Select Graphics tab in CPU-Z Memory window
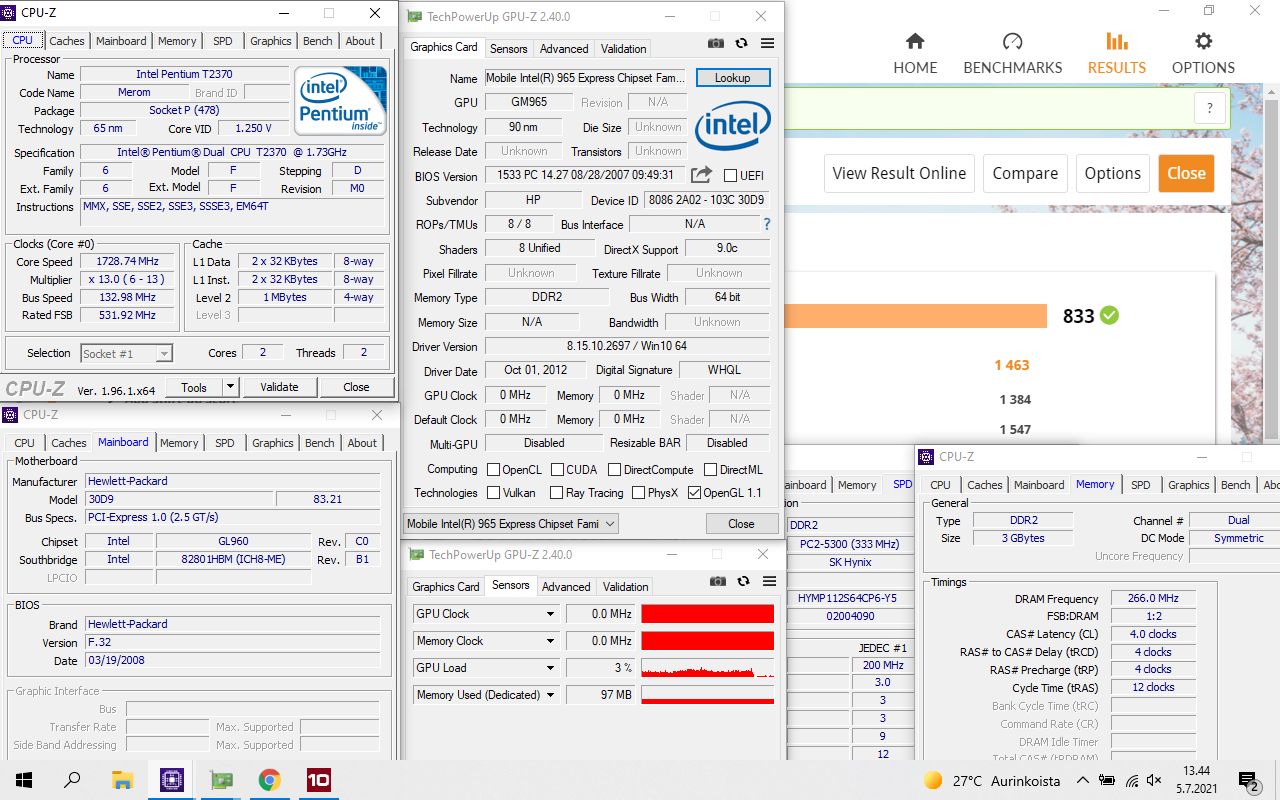The image size is (1280, 800). click(x=1189, y=485)
